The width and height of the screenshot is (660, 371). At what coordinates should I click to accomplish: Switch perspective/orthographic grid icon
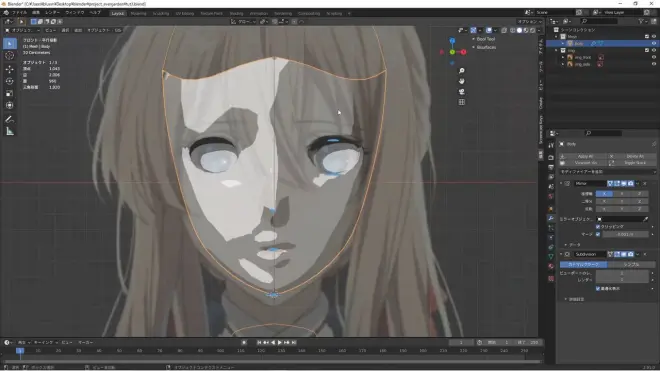[462, 102]
